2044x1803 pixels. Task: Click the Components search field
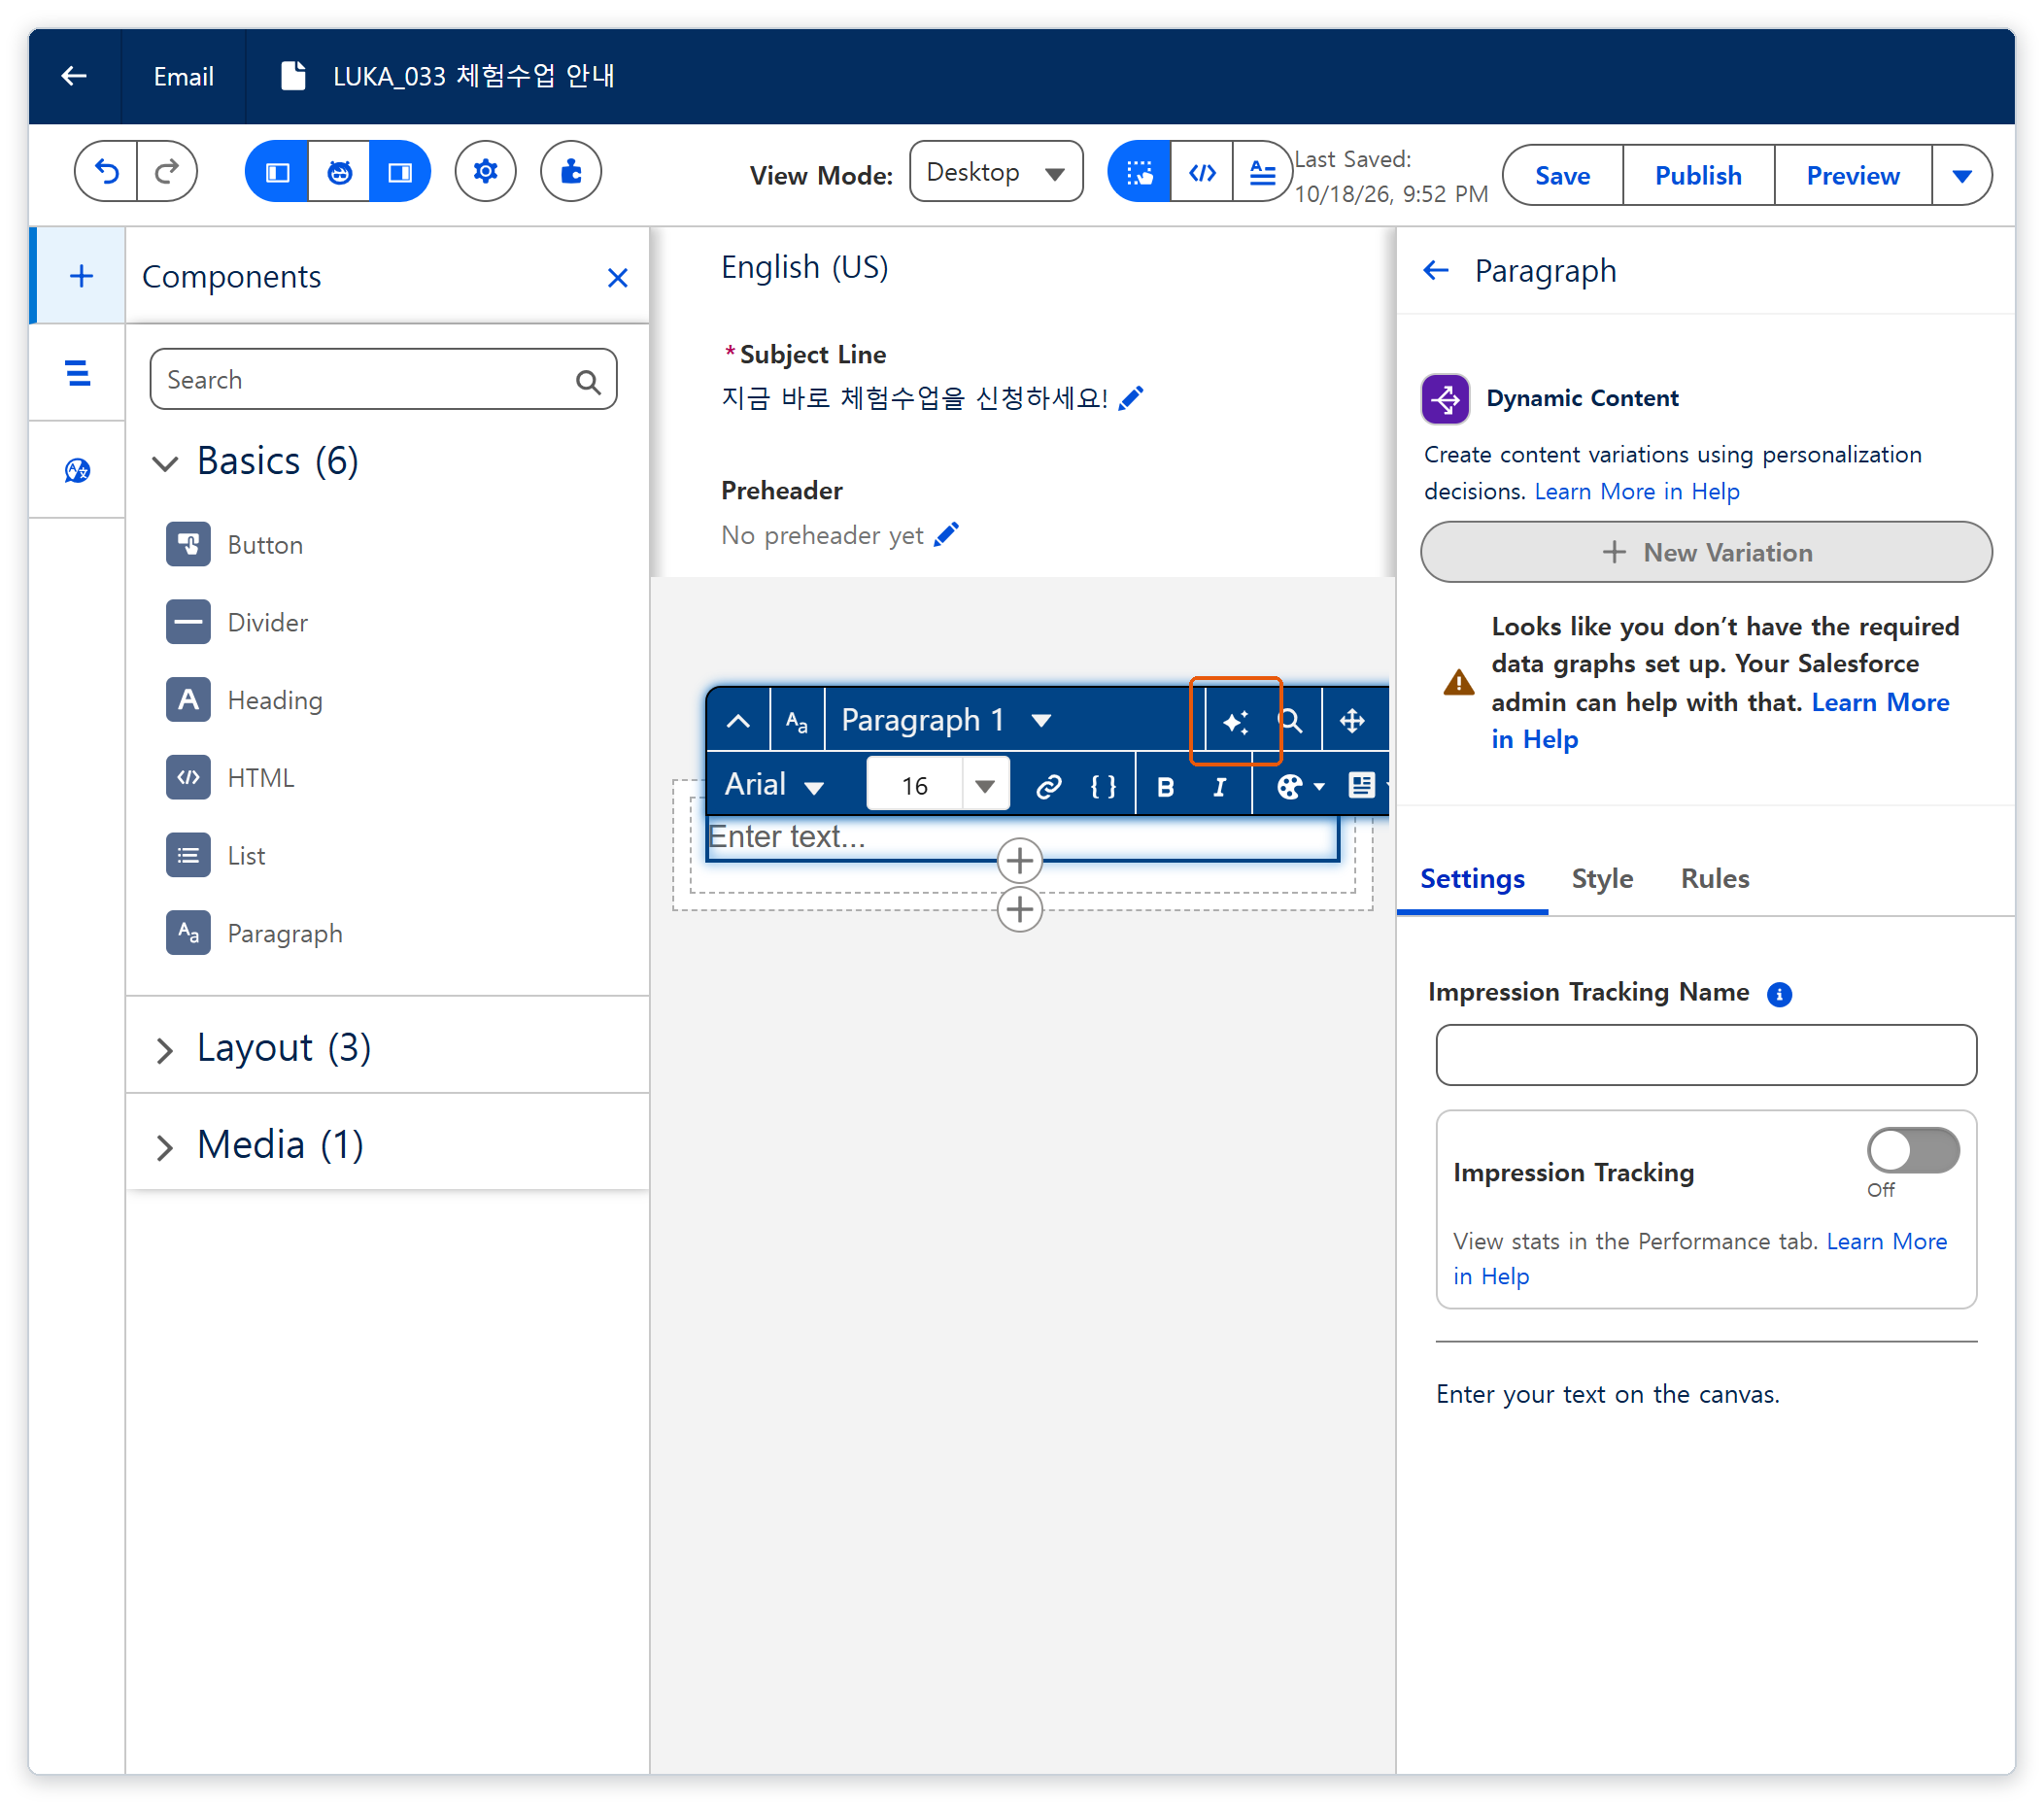point(383,379)
